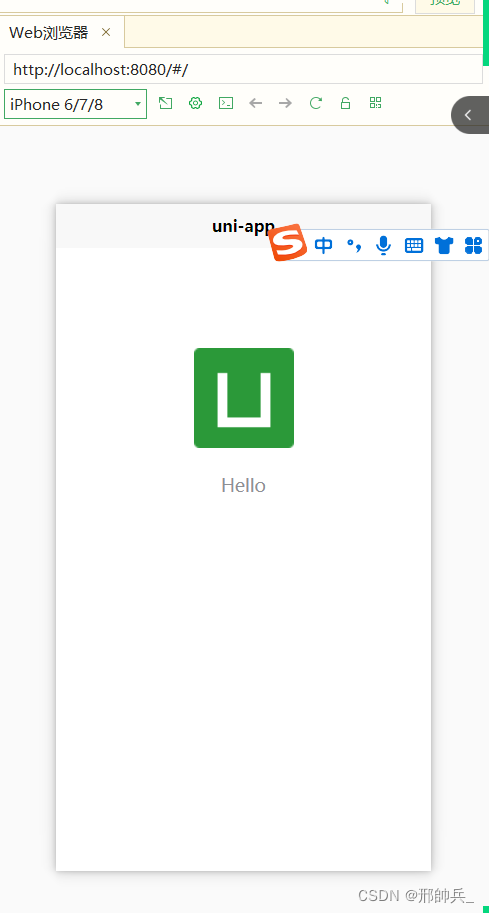Collapse side panel with dark chevron button
Image resolution: width=489 pixels, height=913 pixels.
pyautogui.click(x=470, y=115)
